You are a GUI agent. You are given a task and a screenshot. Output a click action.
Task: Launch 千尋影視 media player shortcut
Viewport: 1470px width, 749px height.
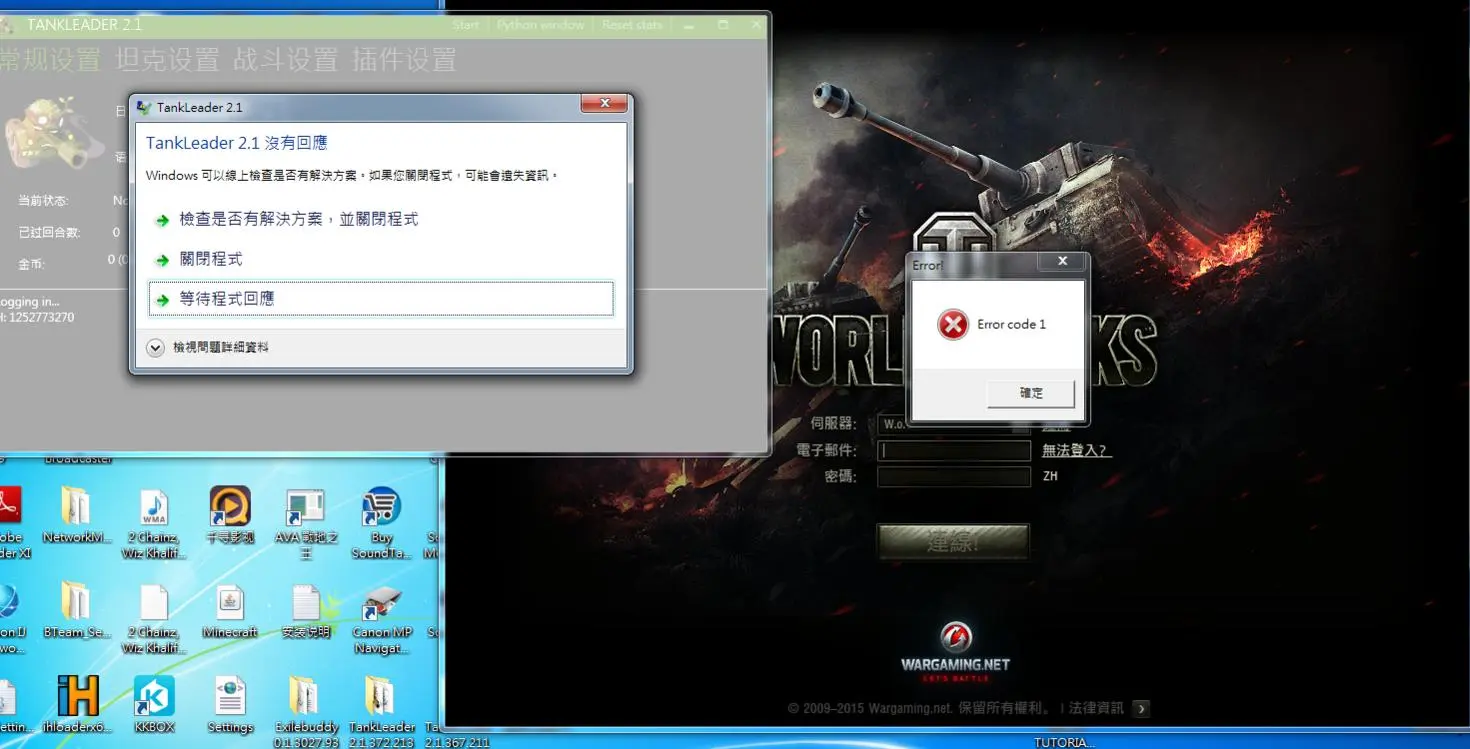[x=230, y=514]
